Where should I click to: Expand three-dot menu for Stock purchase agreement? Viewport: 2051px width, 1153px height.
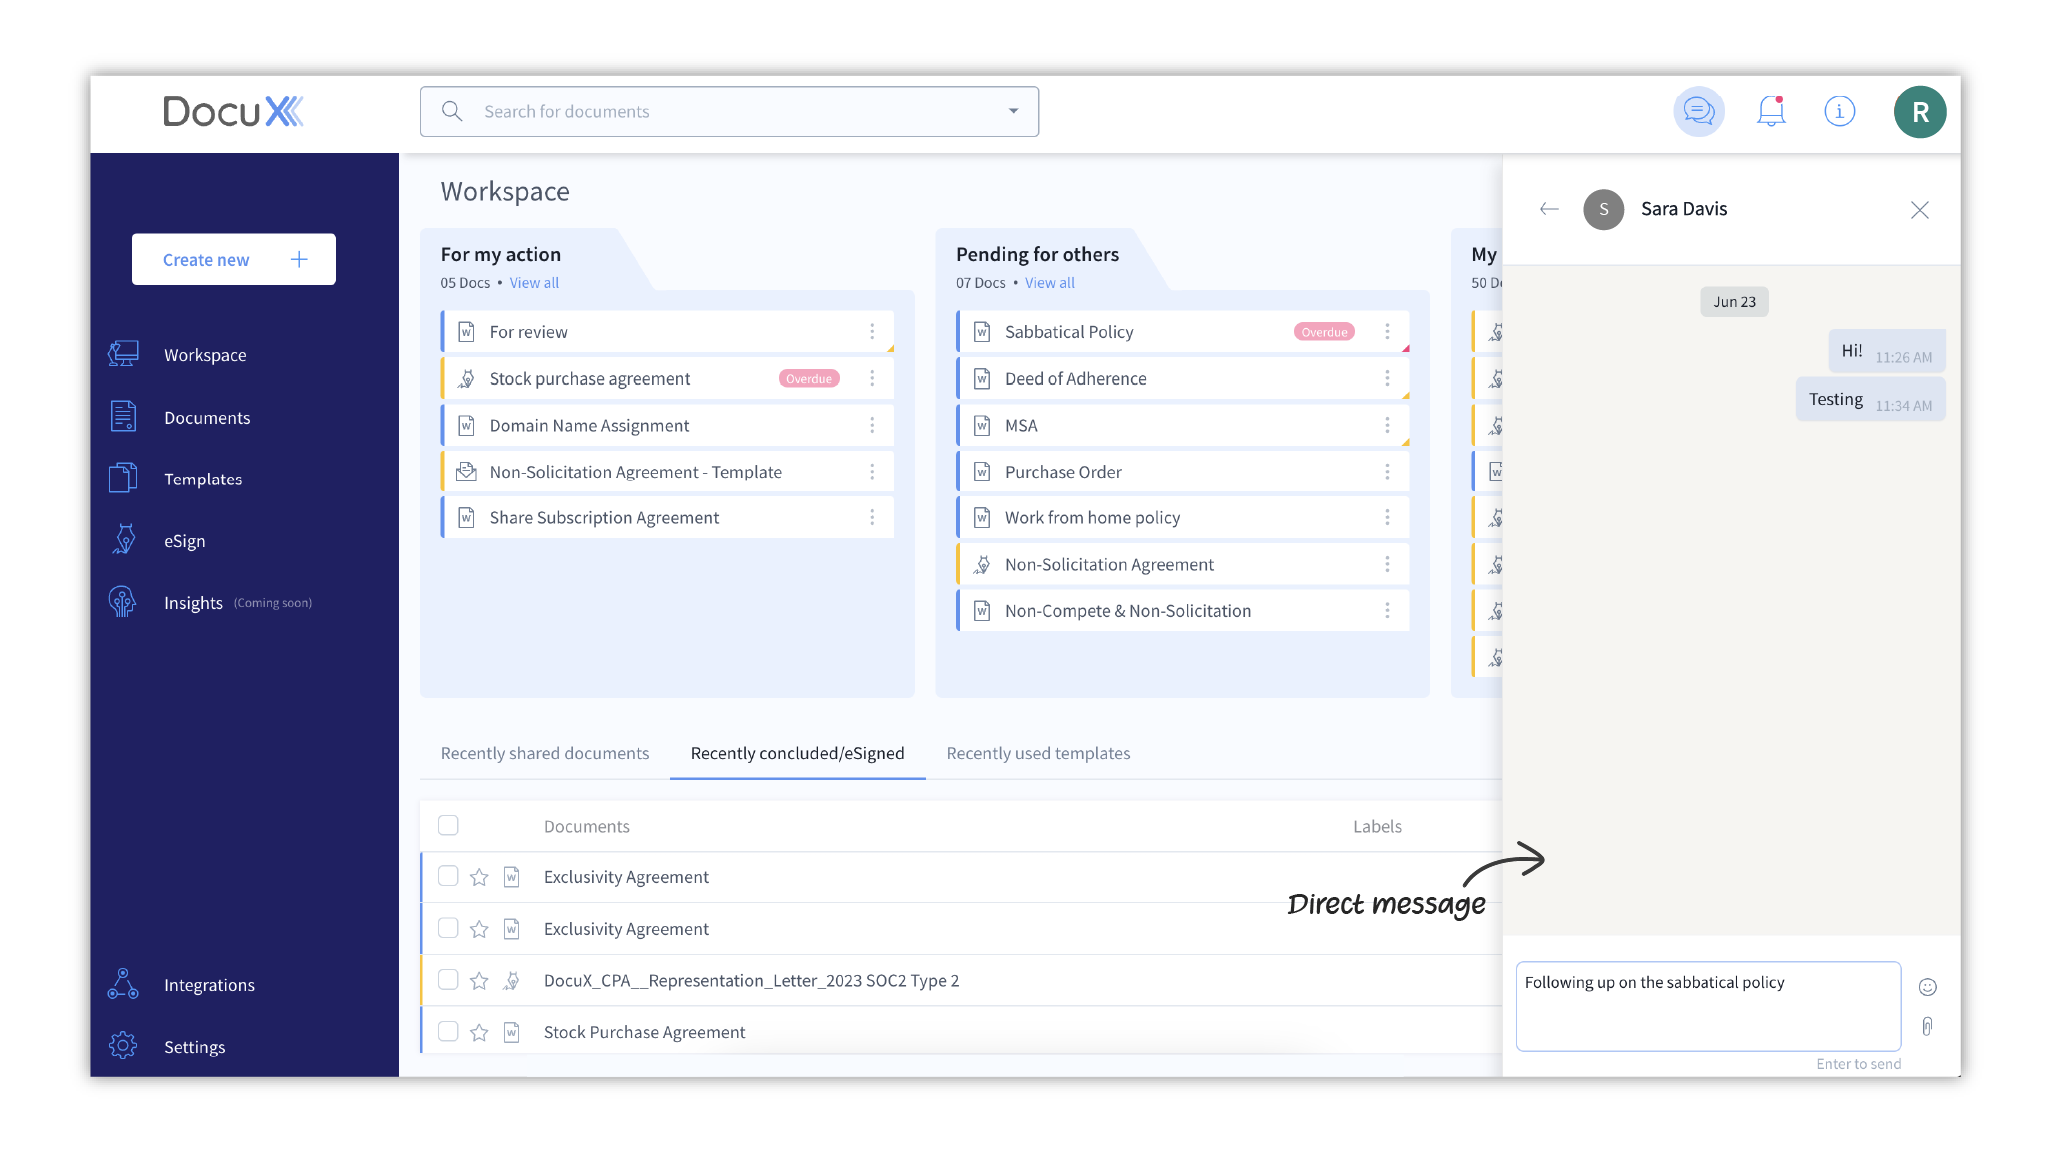pyautogui.click(x=875, y=377)
